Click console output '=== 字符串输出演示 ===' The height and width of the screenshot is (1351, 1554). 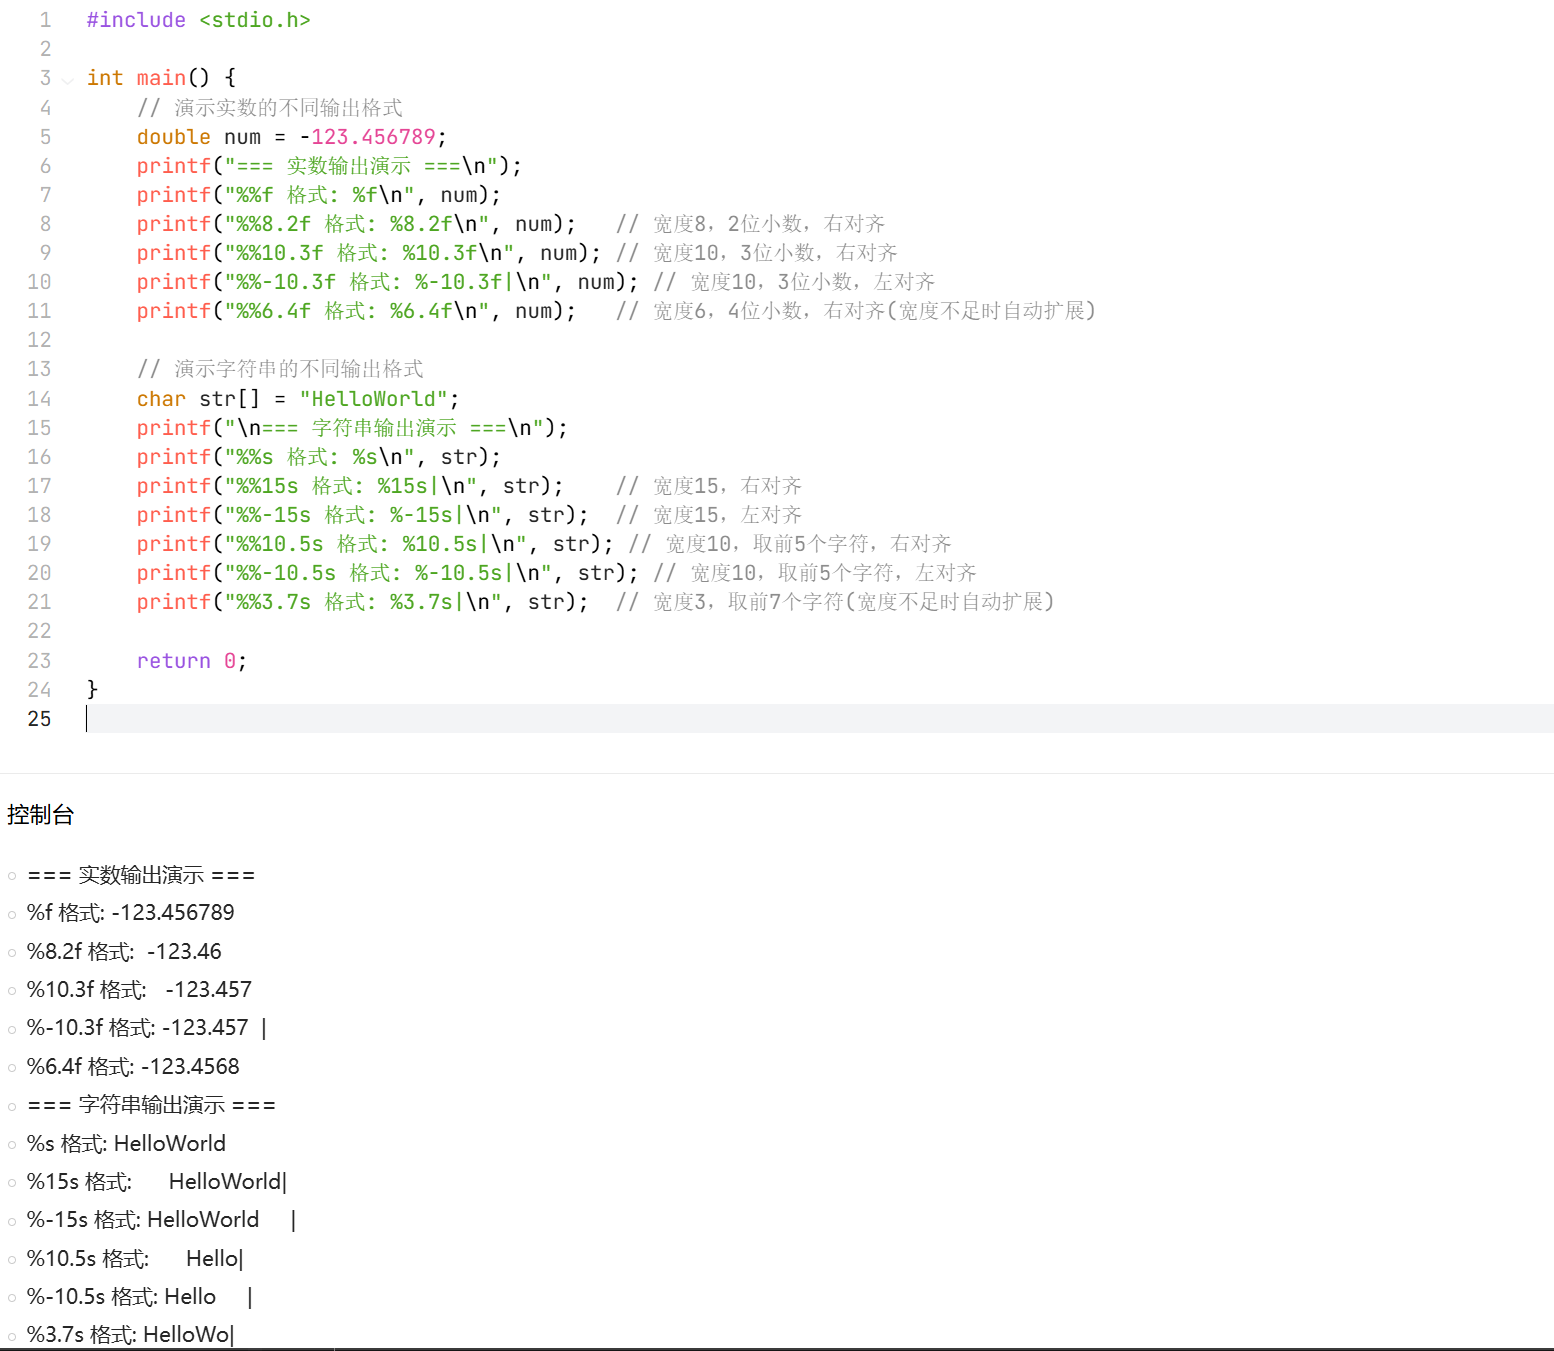click(x=151, y=1105)
